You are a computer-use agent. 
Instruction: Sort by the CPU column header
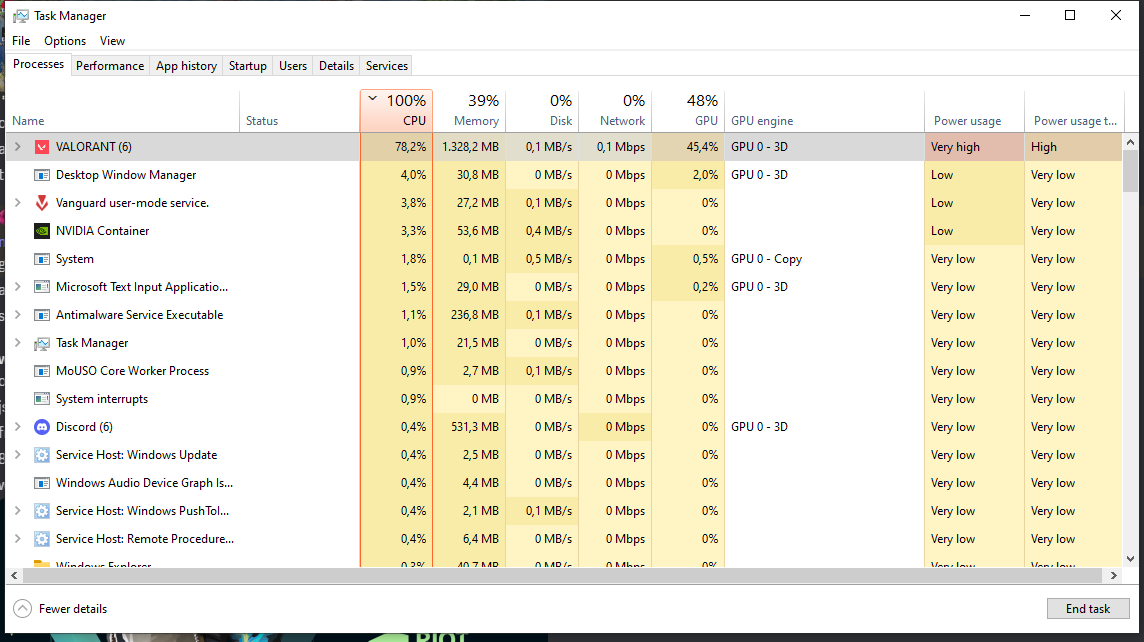396,111
